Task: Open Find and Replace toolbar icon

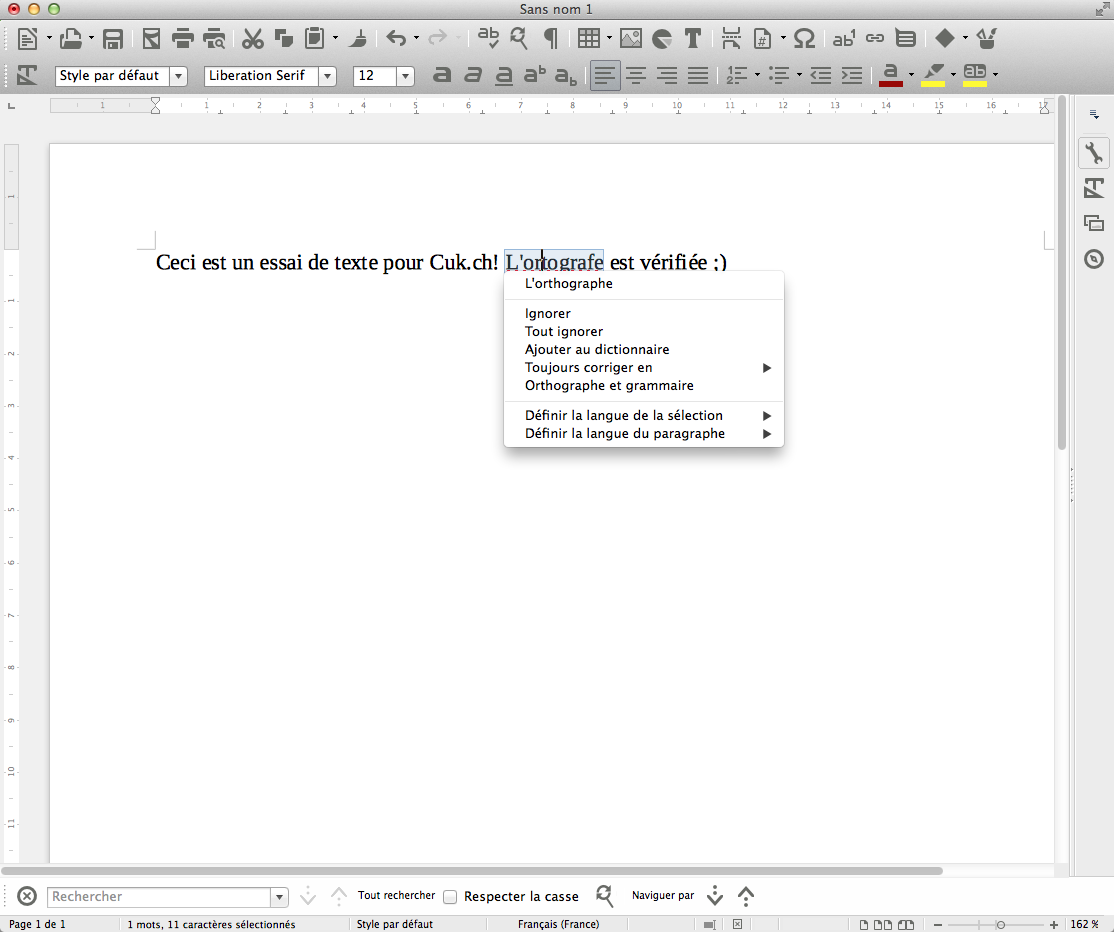Action: 519,38
